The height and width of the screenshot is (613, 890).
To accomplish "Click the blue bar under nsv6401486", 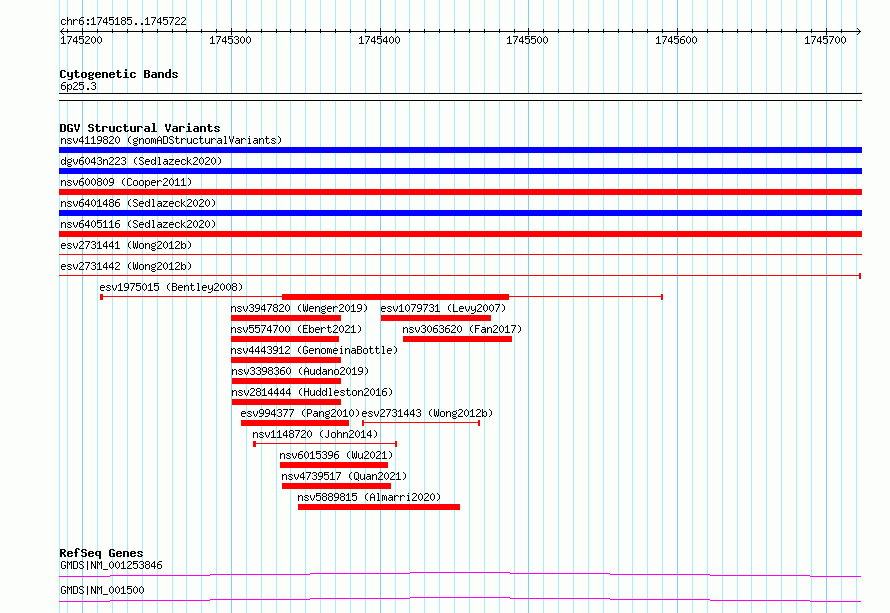I will pos(460,213).
